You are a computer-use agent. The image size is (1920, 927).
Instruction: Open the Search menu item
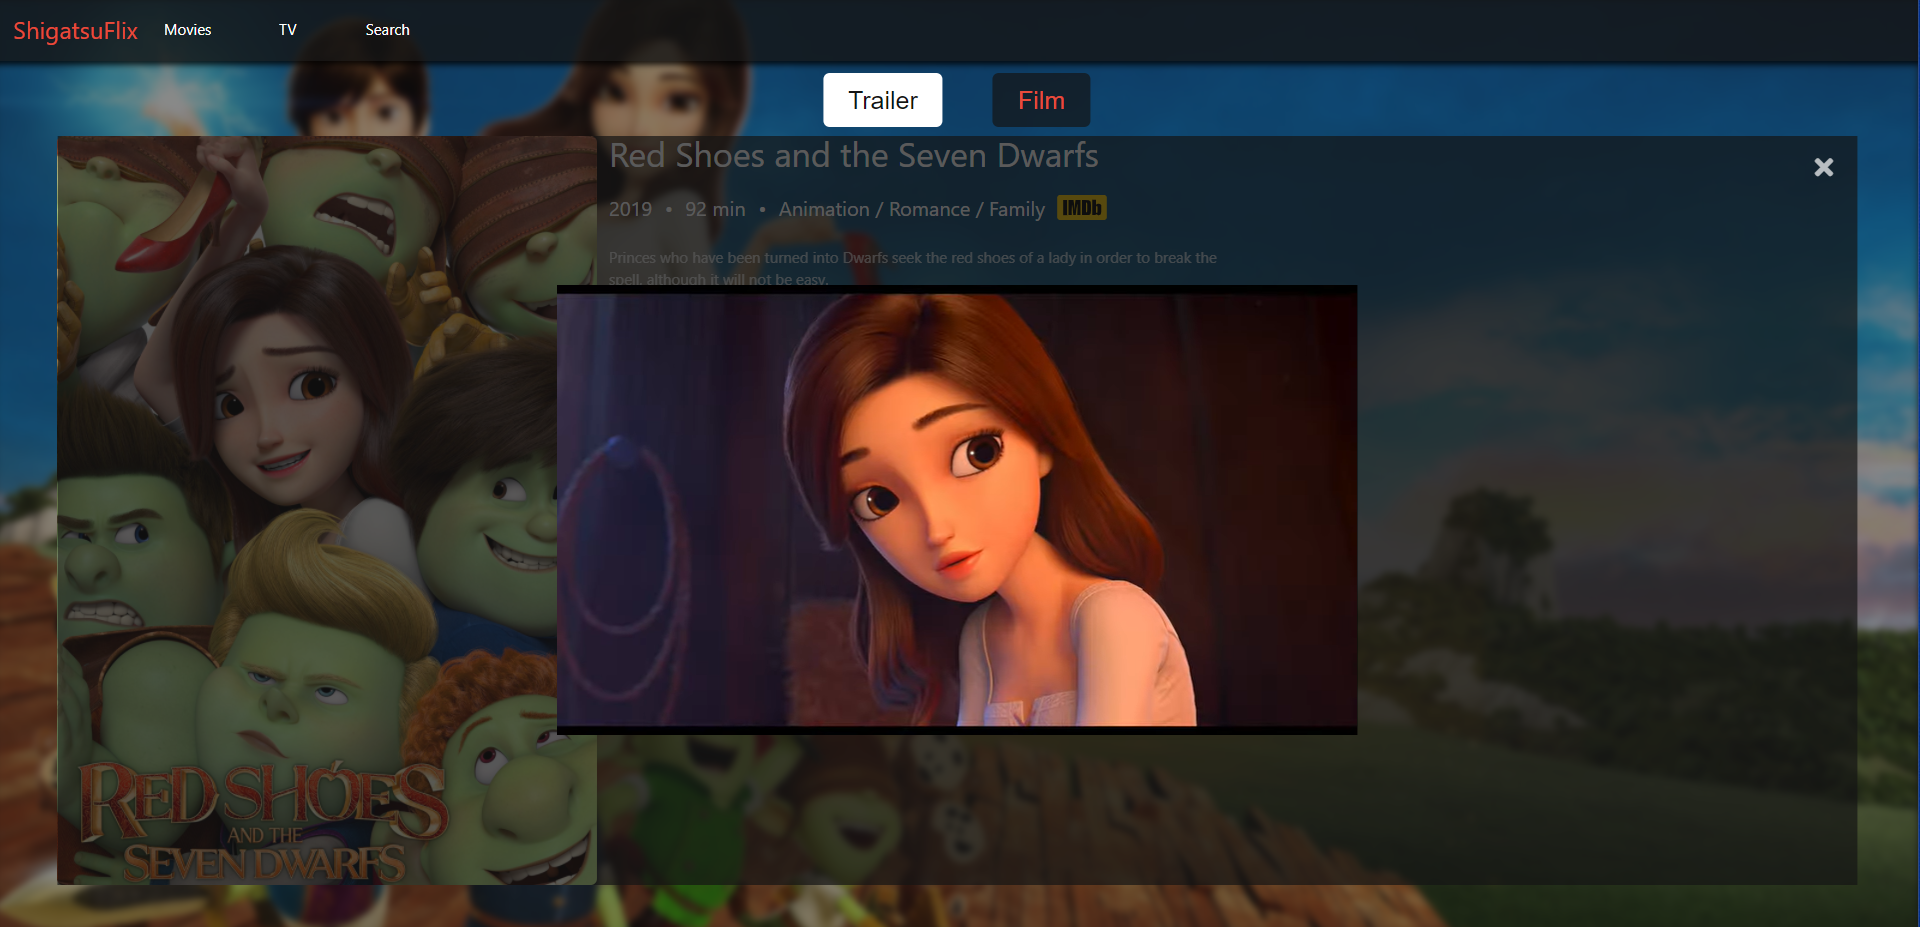pyautogui.click(x=387, y=30)
